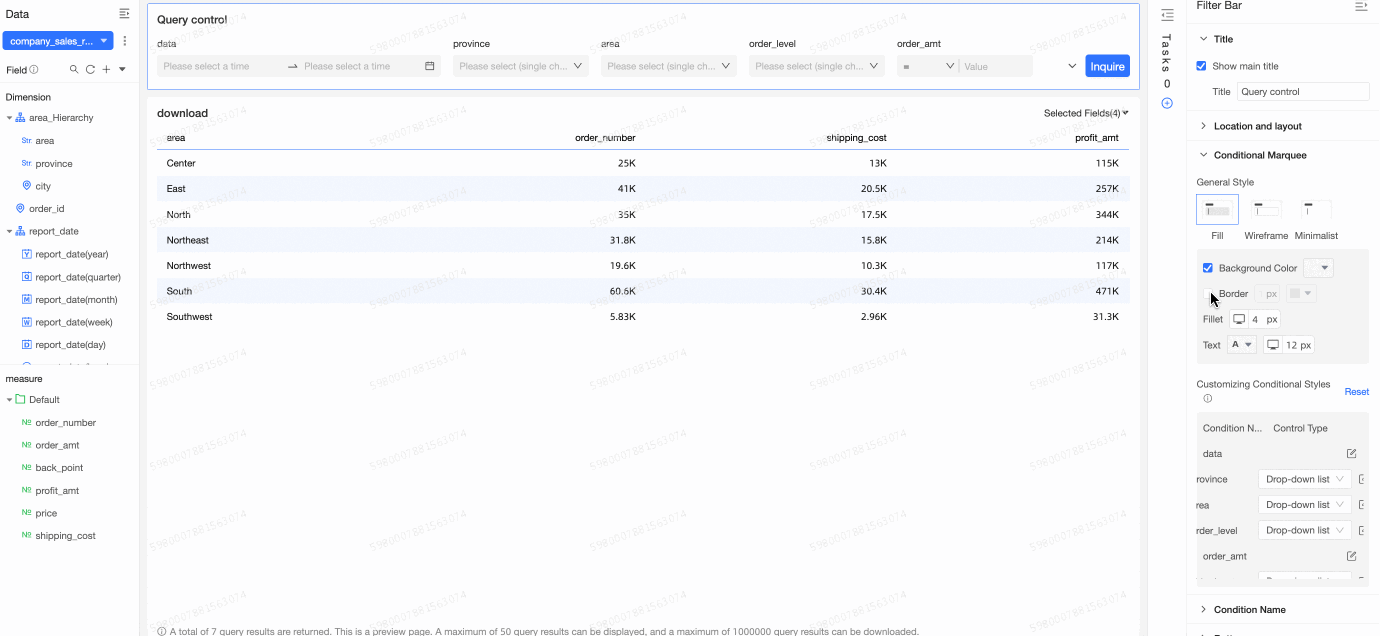Click the Reset link

[1357, 392]
